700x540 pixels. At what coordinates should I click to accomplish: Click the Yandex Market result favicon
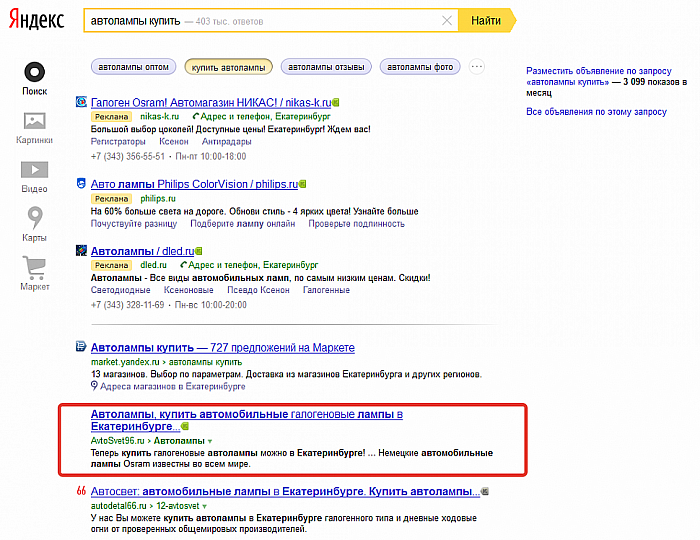pyautogui.click(x=81, y=346)
